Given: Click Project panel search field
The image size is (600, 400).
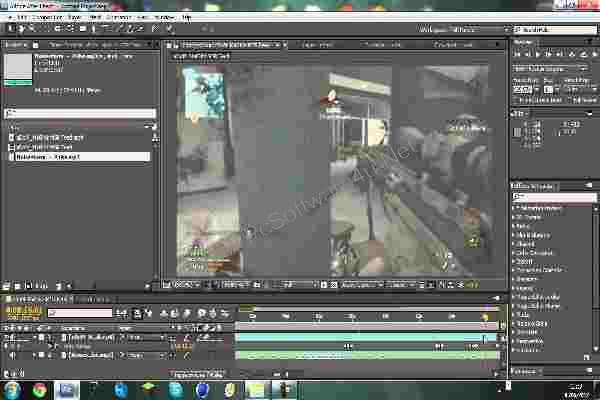Looking at the screenshot, I should tap(80, 113).
